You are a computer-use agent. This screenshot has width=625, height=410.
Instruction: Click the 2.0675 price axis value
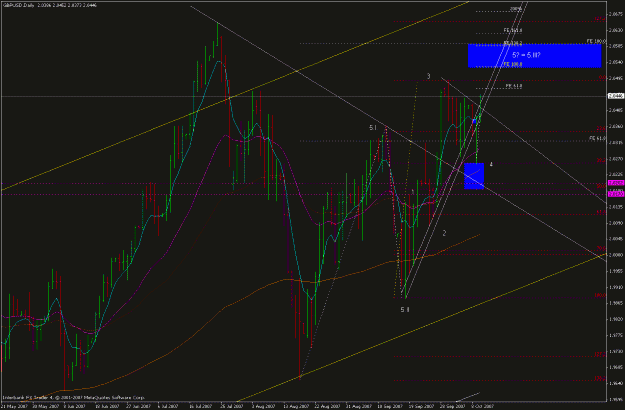tap(615, 14)
